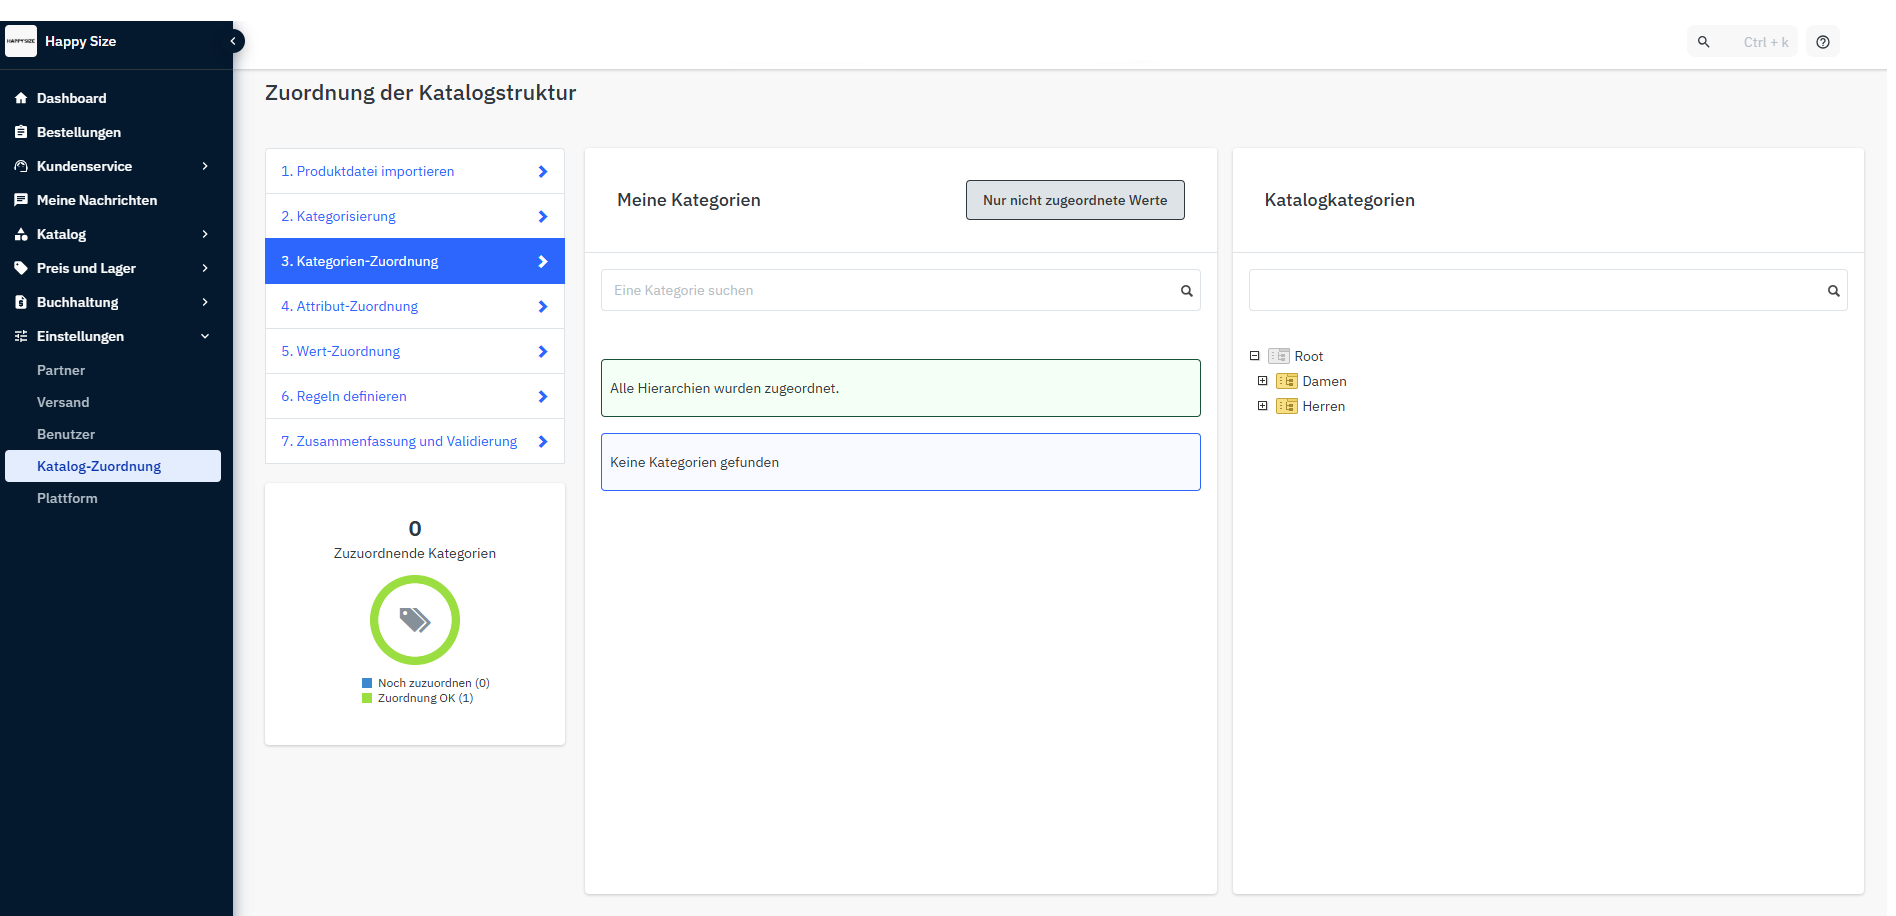This screenshot has width=1896, height=916.
Task: Expand the Herren tree node
Action: 1262,406
